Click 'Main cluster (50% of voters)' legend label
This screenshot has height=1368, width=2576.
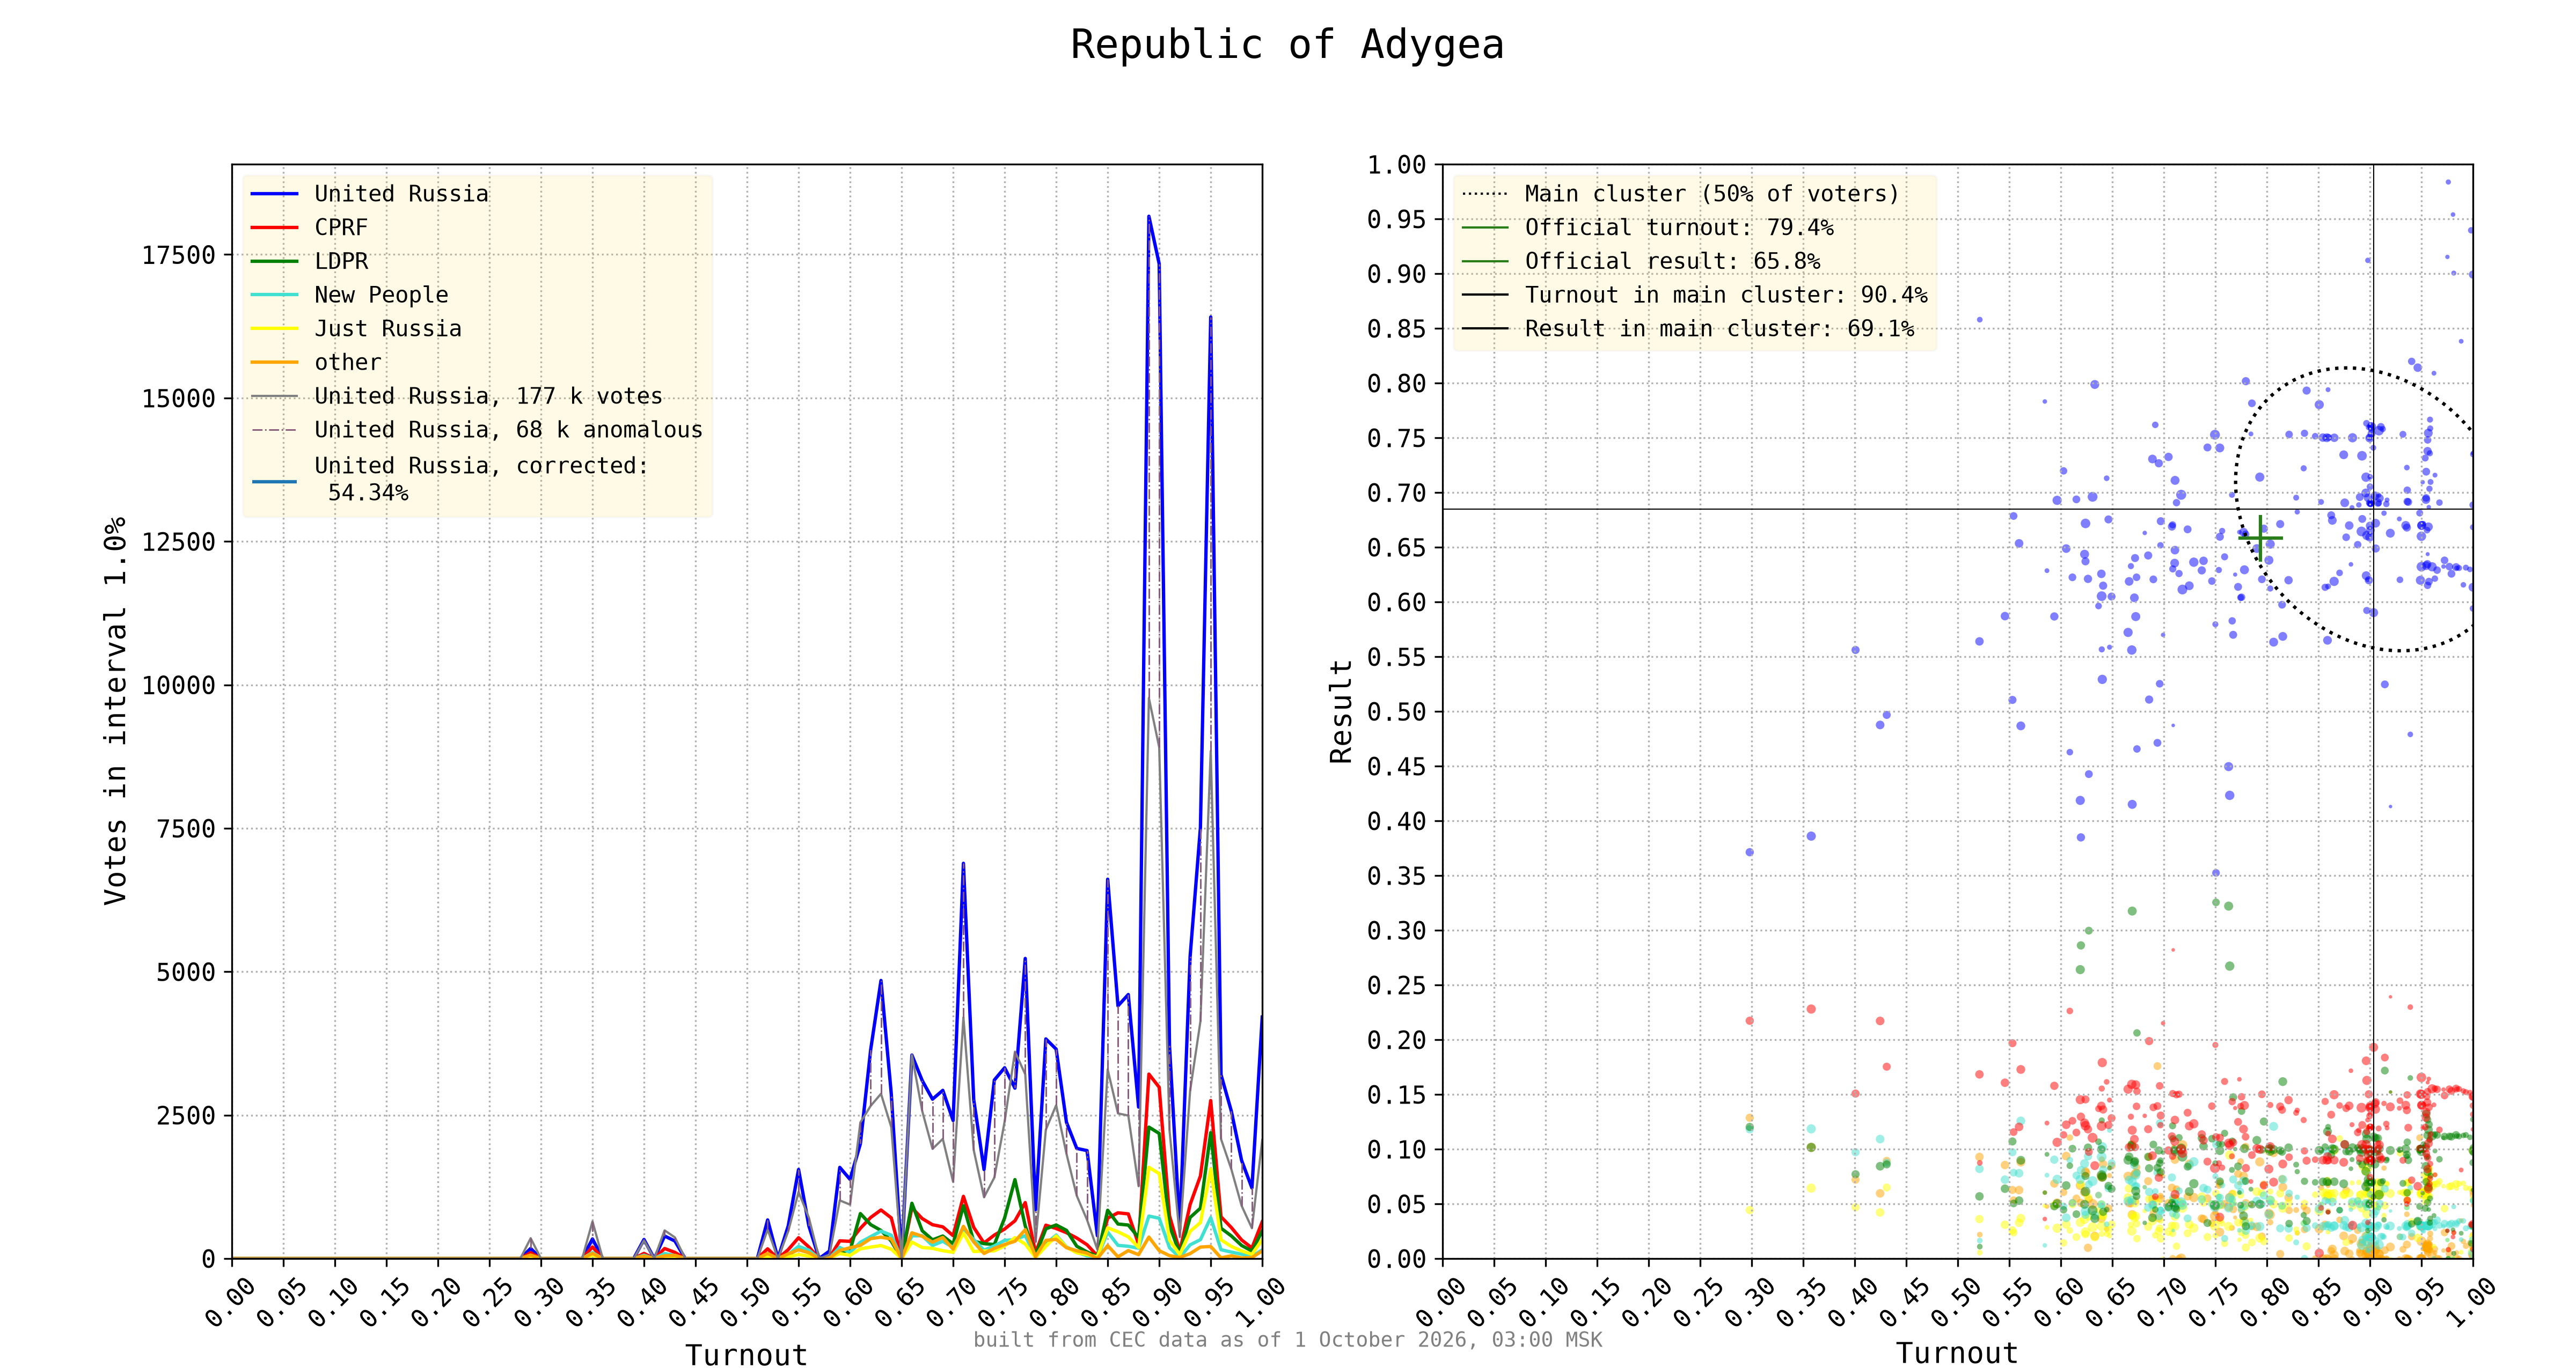coord(1711,194)
